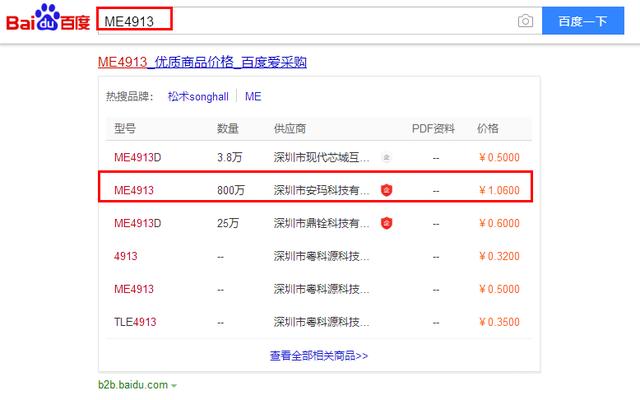Open the 4913 model link
Image resolution: width=640 pixels, height=400 pixels.
(x=126, y=256)
